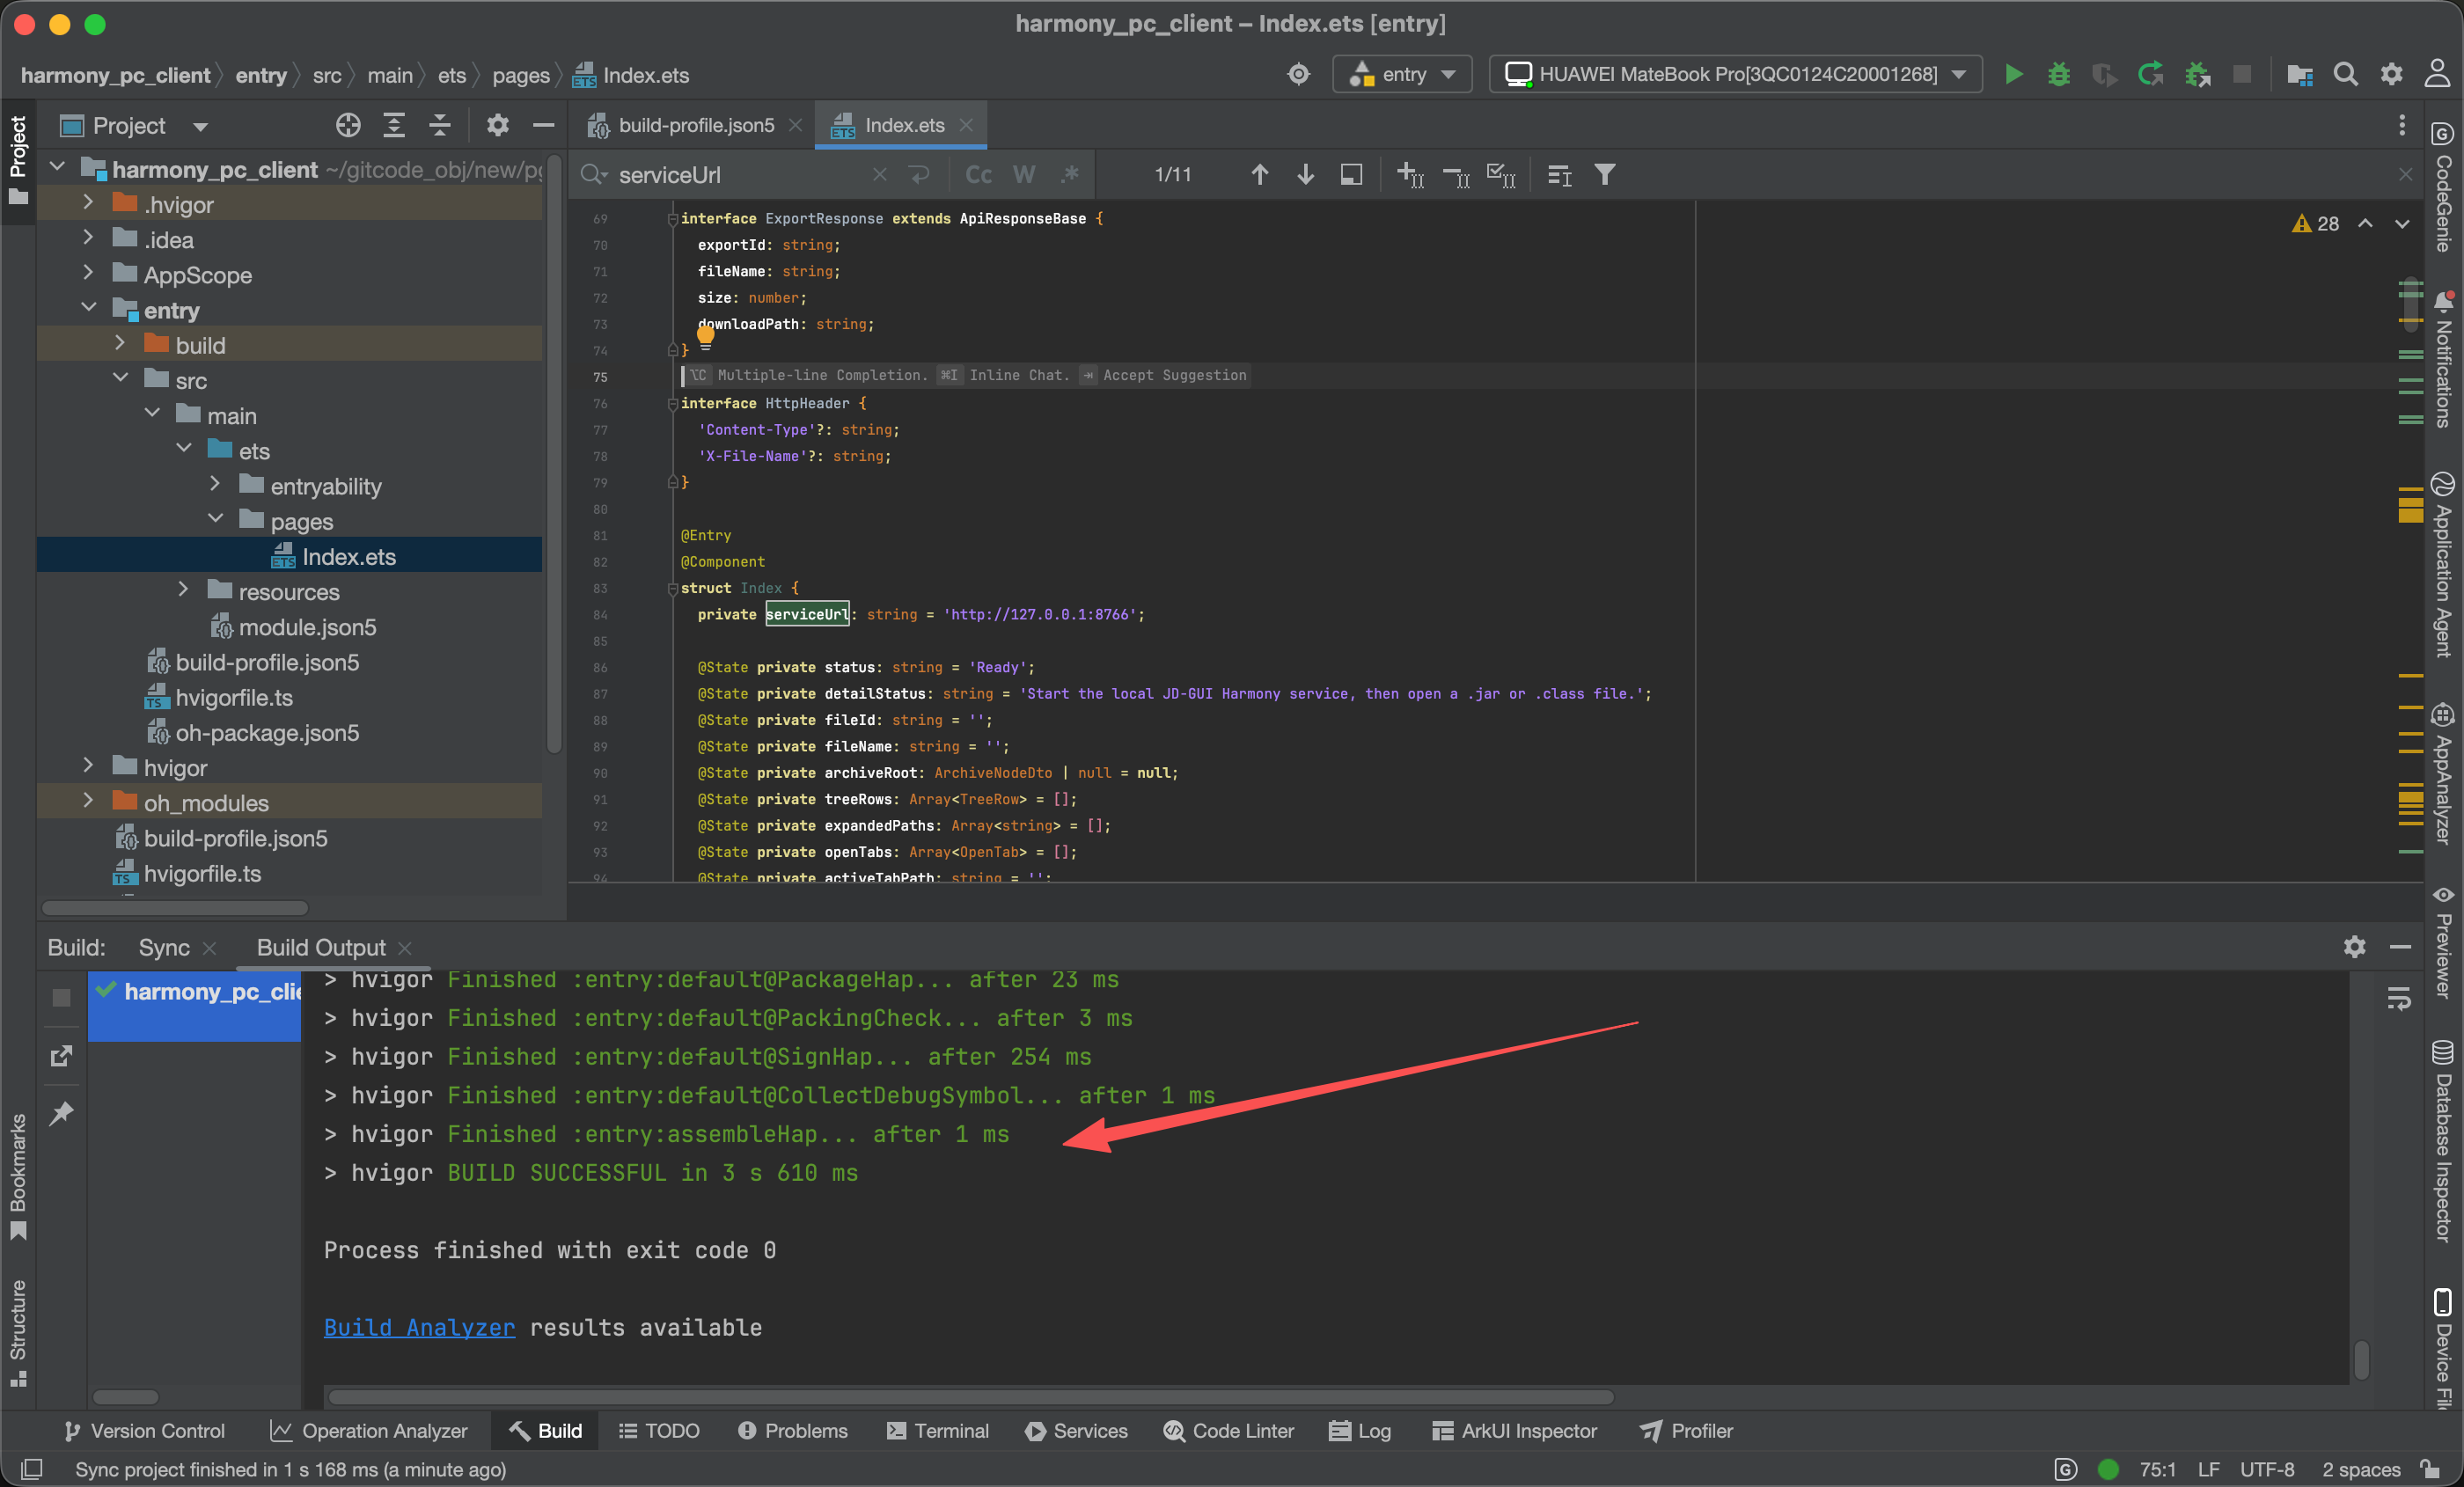
Task: Click the user account avatar icon
Action: click(2437, 74)
